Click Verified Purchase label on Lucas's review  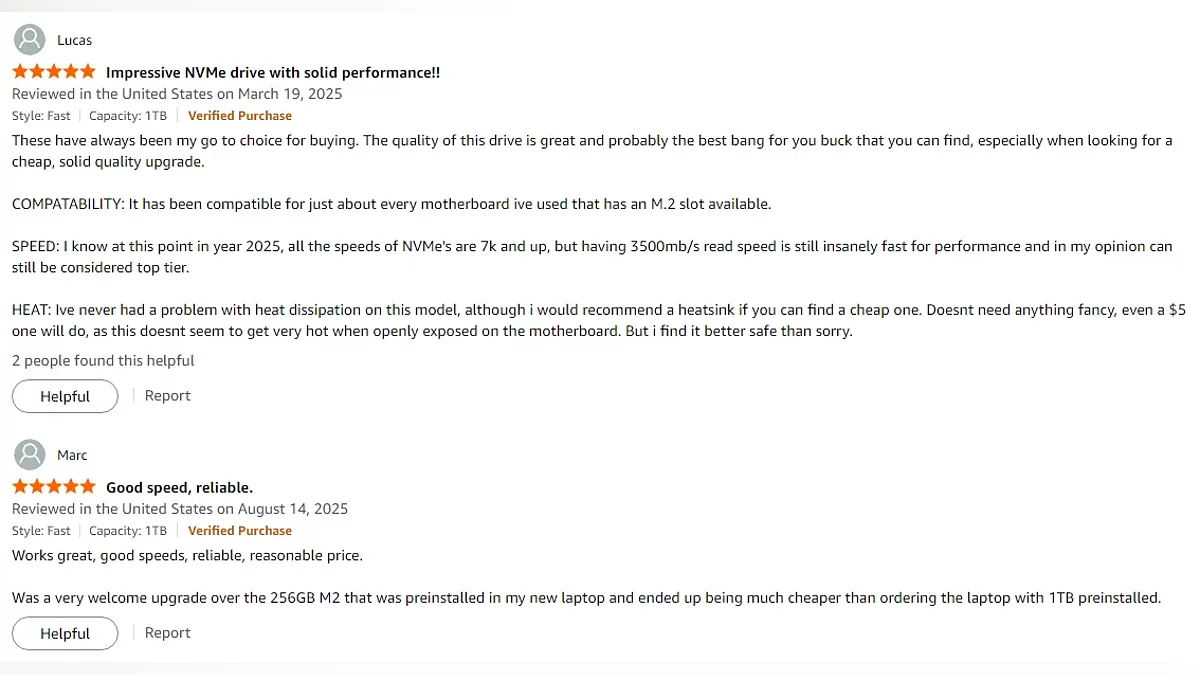click(240, 116)
